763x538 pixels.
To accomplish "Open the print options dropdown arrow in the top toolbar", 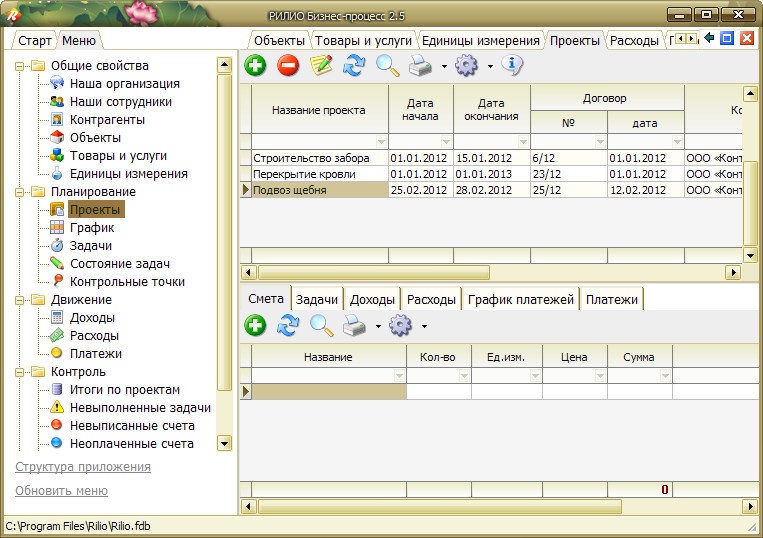I will coord(443,67).
